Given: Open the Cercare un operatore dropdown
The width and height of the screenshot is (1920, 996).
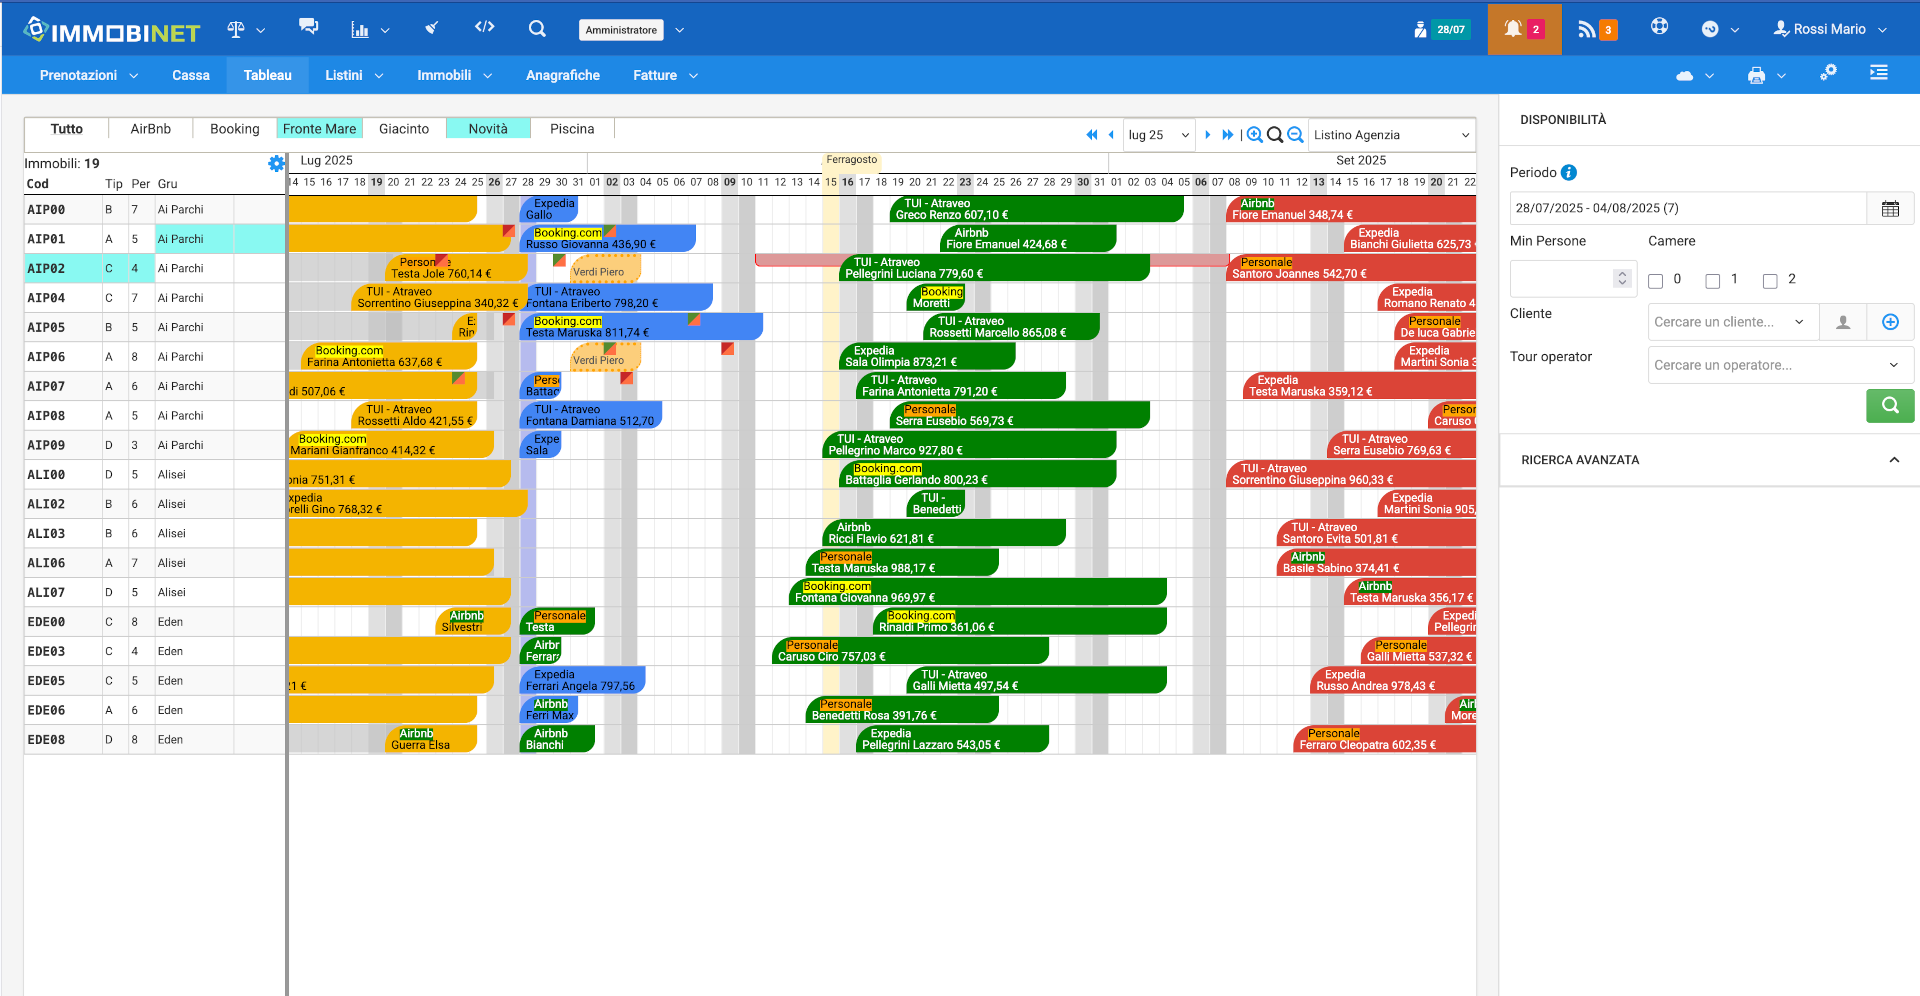Looking at the screenshot, I should pyautogui.click(x=1780, y=365).
